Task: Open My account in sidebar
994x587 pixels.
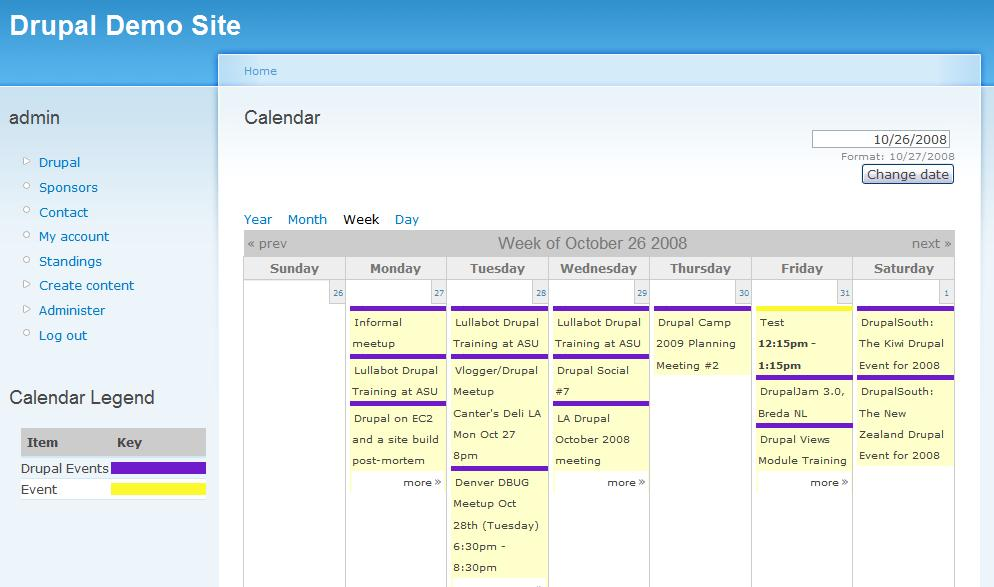Action: (x=74, y=236)
